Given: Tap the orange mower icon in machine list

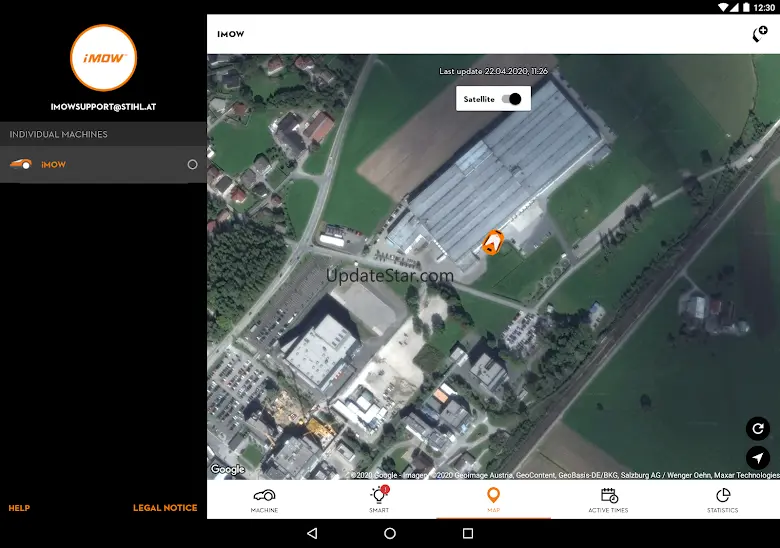Looking at the screenshot, I should point(21,164).
